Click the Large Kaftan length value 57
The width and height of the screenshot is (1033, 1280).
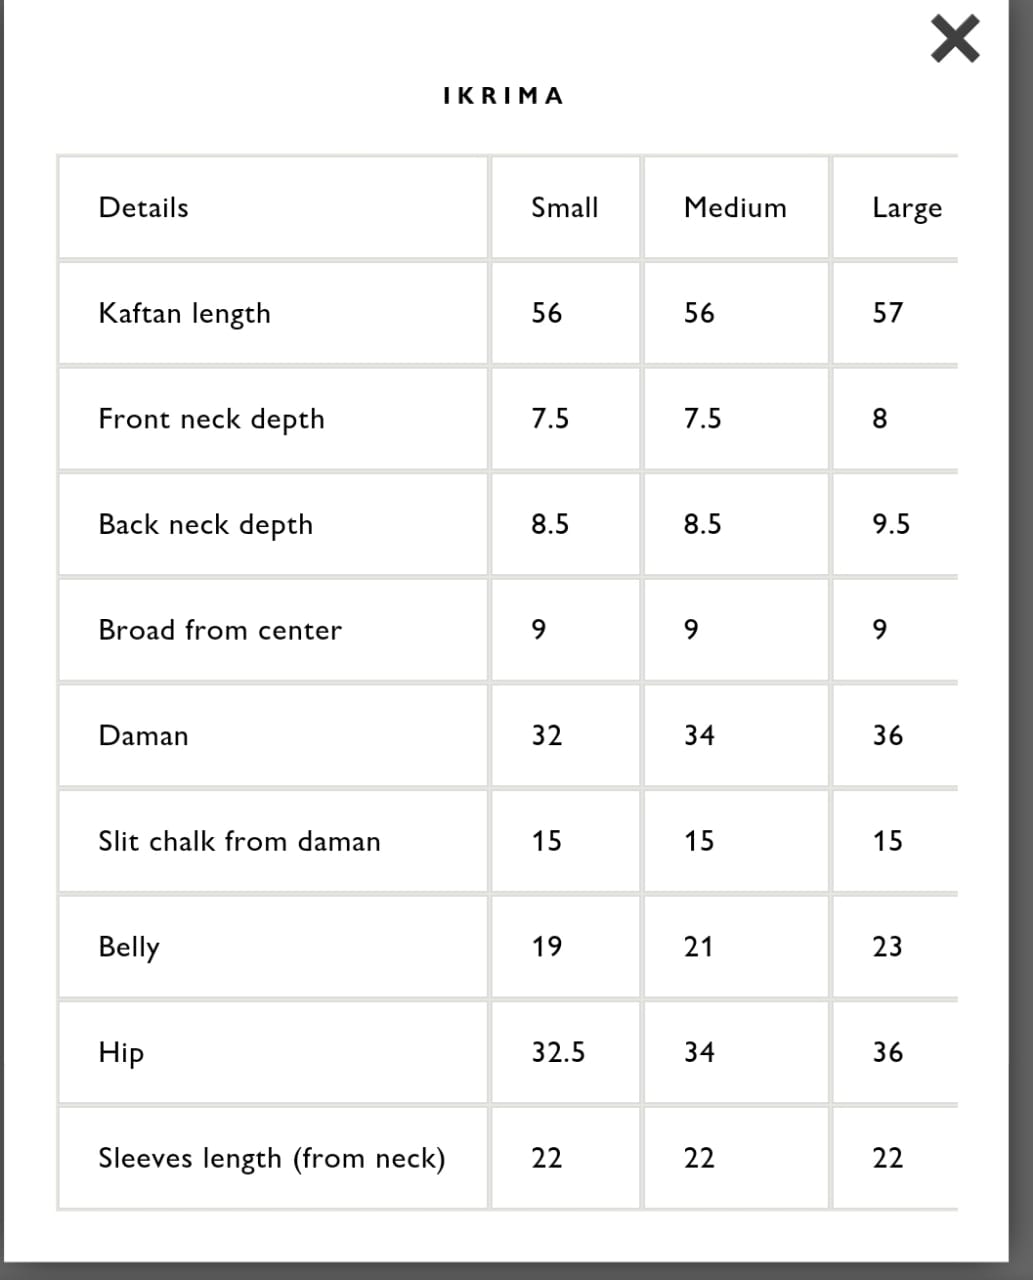[887, 313]
